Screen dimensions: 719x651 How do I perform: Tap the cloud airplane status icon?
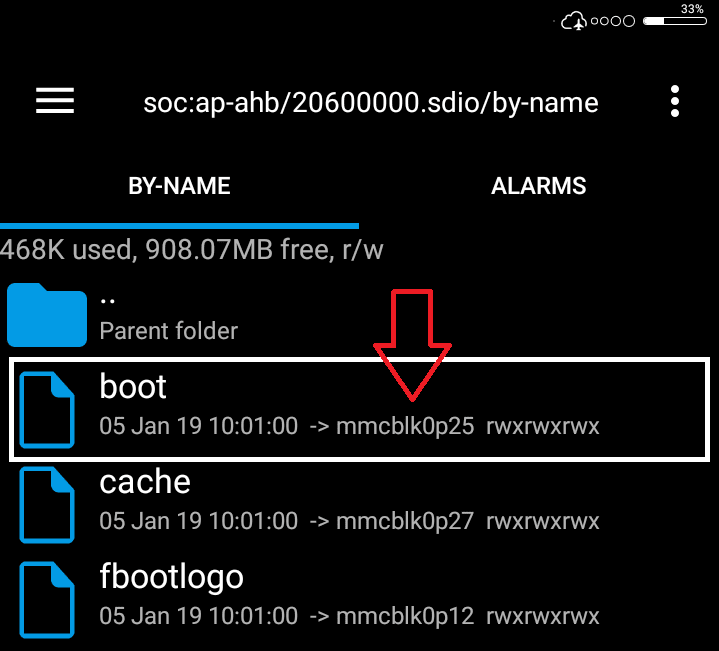tap(574, 21)
